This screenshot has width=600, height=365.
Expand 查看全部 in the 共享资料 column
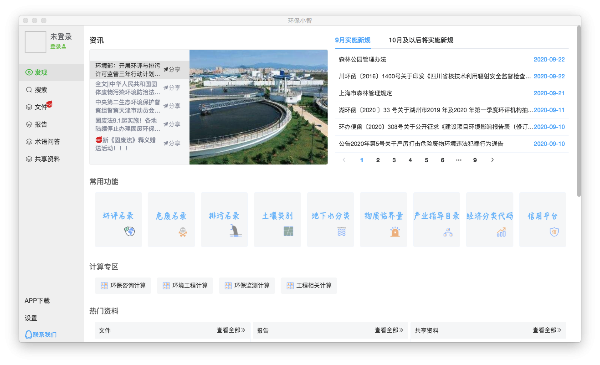[547, 330]
